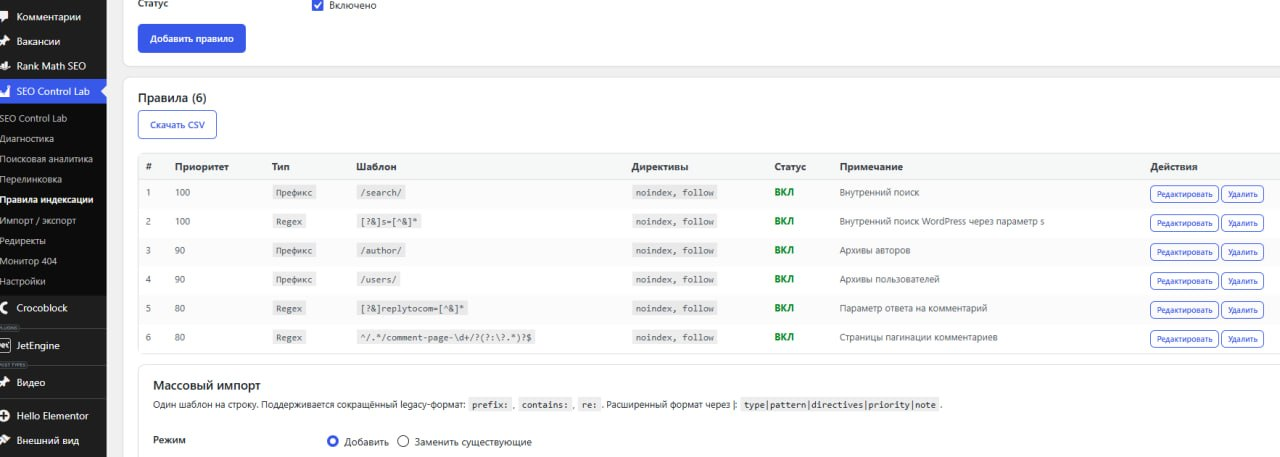
Task: Click the Внутренний поиск note text
Action: (879, 192)
